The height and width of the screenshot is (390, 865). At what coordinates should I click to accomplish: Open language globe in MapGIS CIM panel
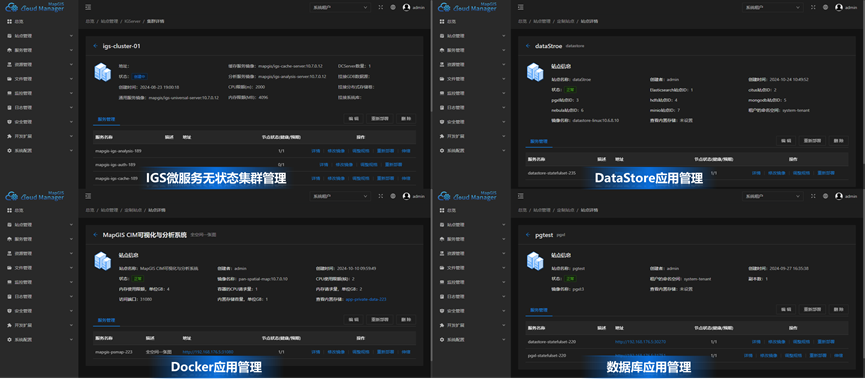[393, 196]
